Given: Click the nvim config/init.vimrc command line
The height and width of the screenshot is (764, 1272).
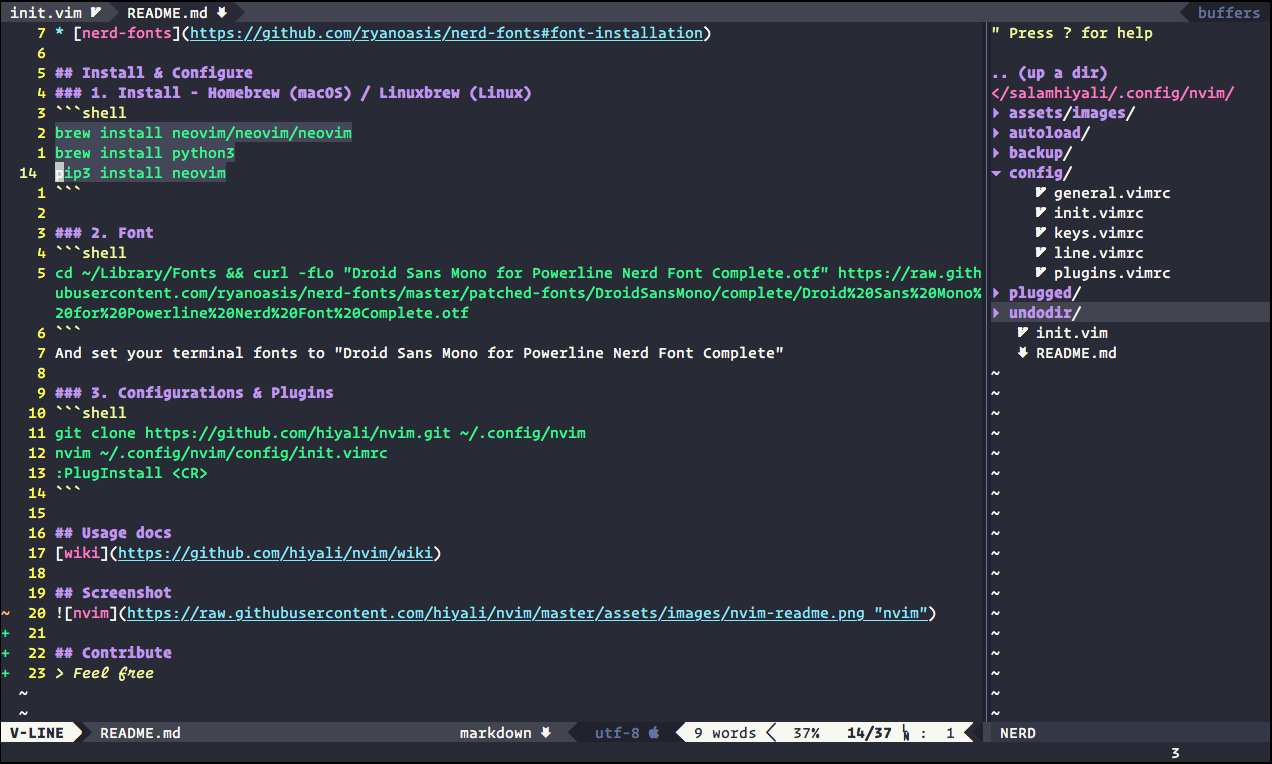Looking at the screenshot, I should tap(221, 453).
